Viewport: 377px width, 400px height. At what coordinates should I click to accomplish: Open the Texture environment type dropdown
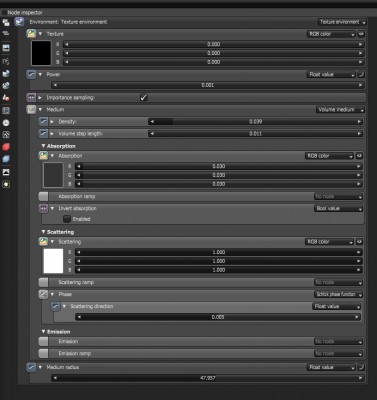342,22
